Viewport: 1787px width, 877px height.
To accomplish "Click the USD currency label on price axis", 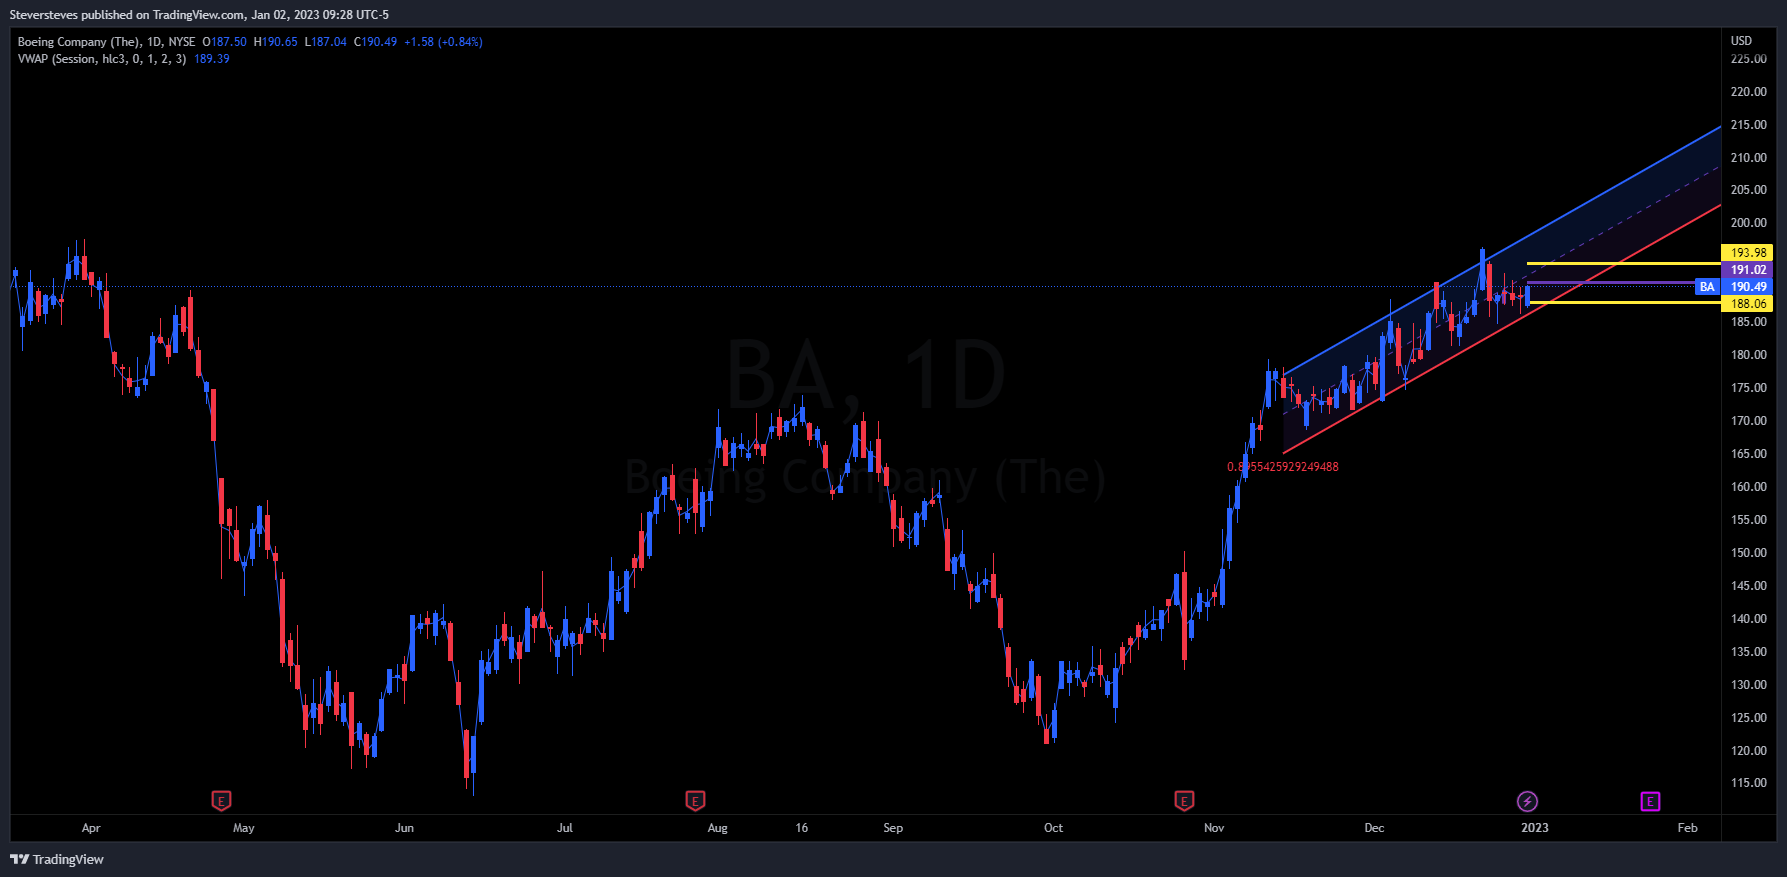I will click(1741, 41).
